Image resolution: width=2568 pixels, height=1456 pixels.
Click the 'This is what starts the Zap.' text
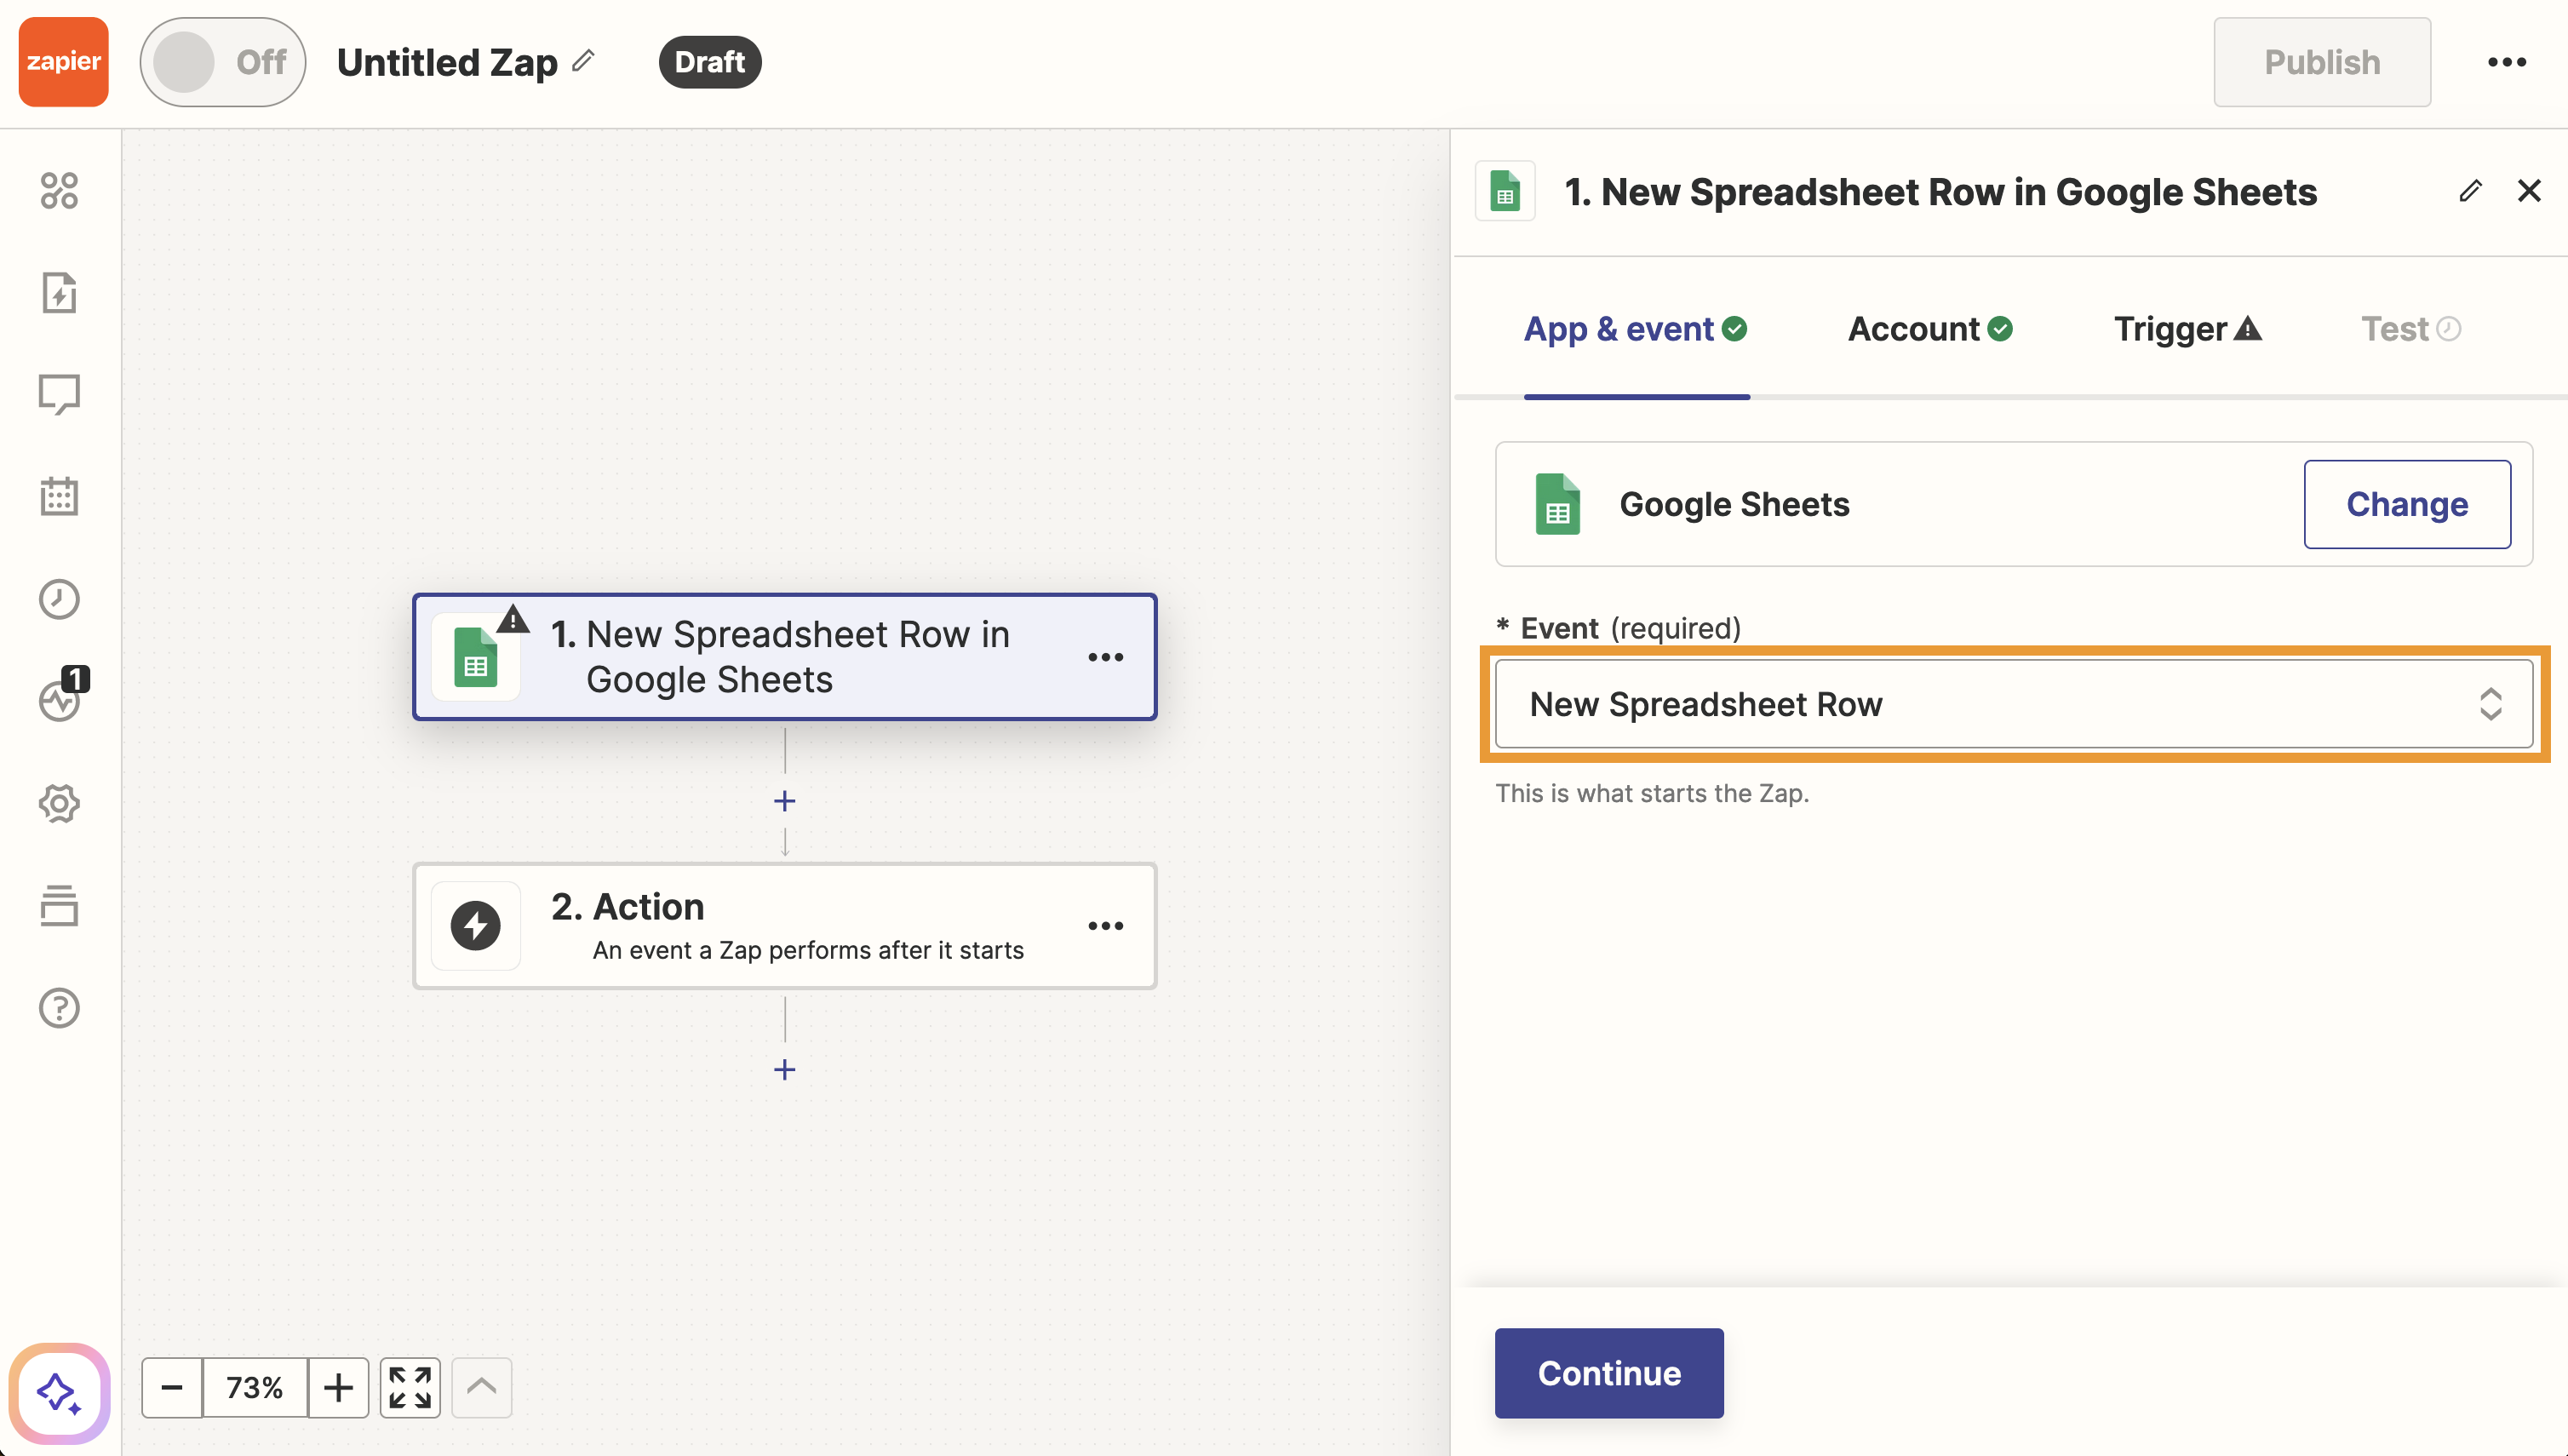[1652, 793]
